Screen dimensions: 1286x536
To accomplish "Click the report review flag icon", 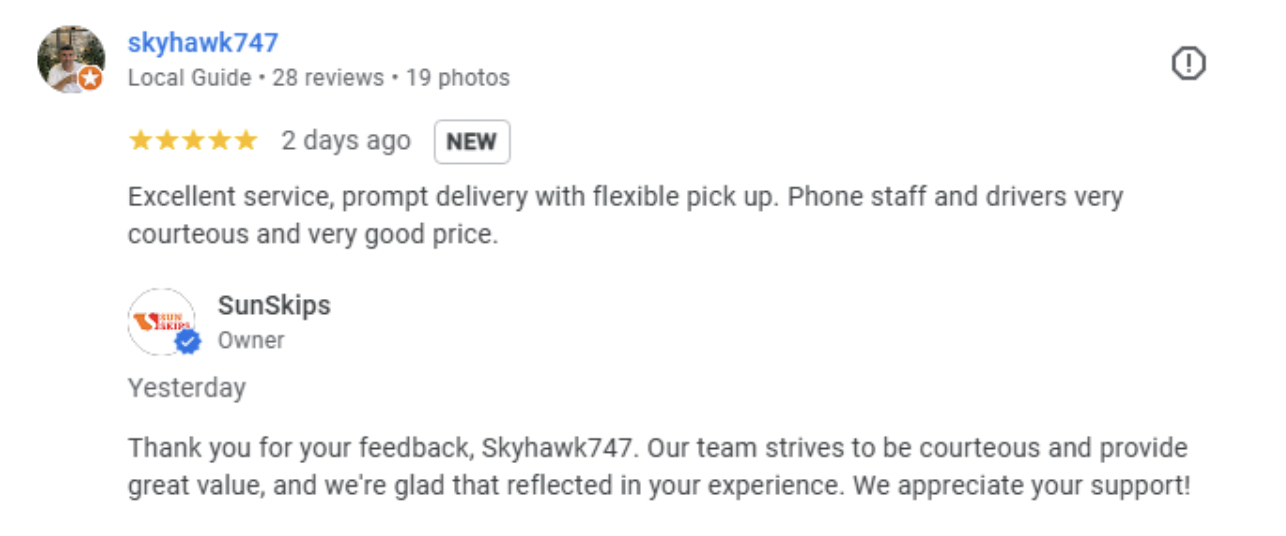I will (1188, 64).
